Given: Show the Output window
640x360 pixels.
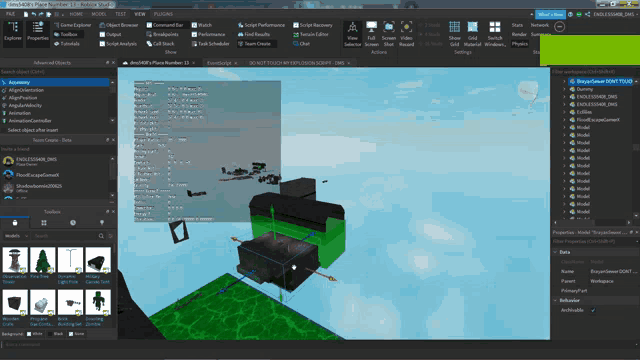Looking at the screenshot, I should coord(110,34).
